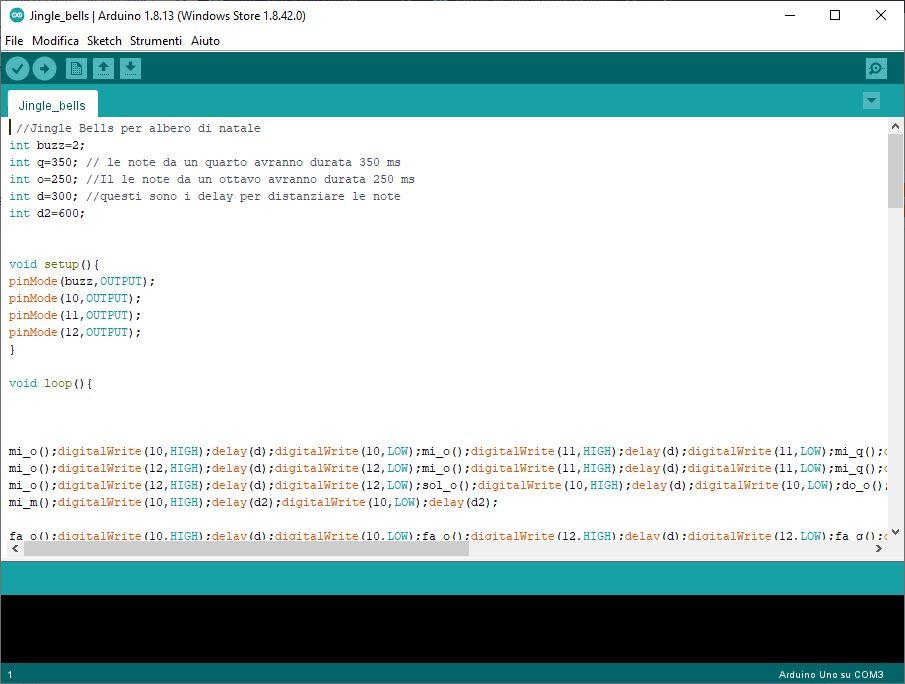The height and width of the screenshot is (684, 905).
Task: Select the Jingle_bells sketch tab
Action: coord(53,105)
